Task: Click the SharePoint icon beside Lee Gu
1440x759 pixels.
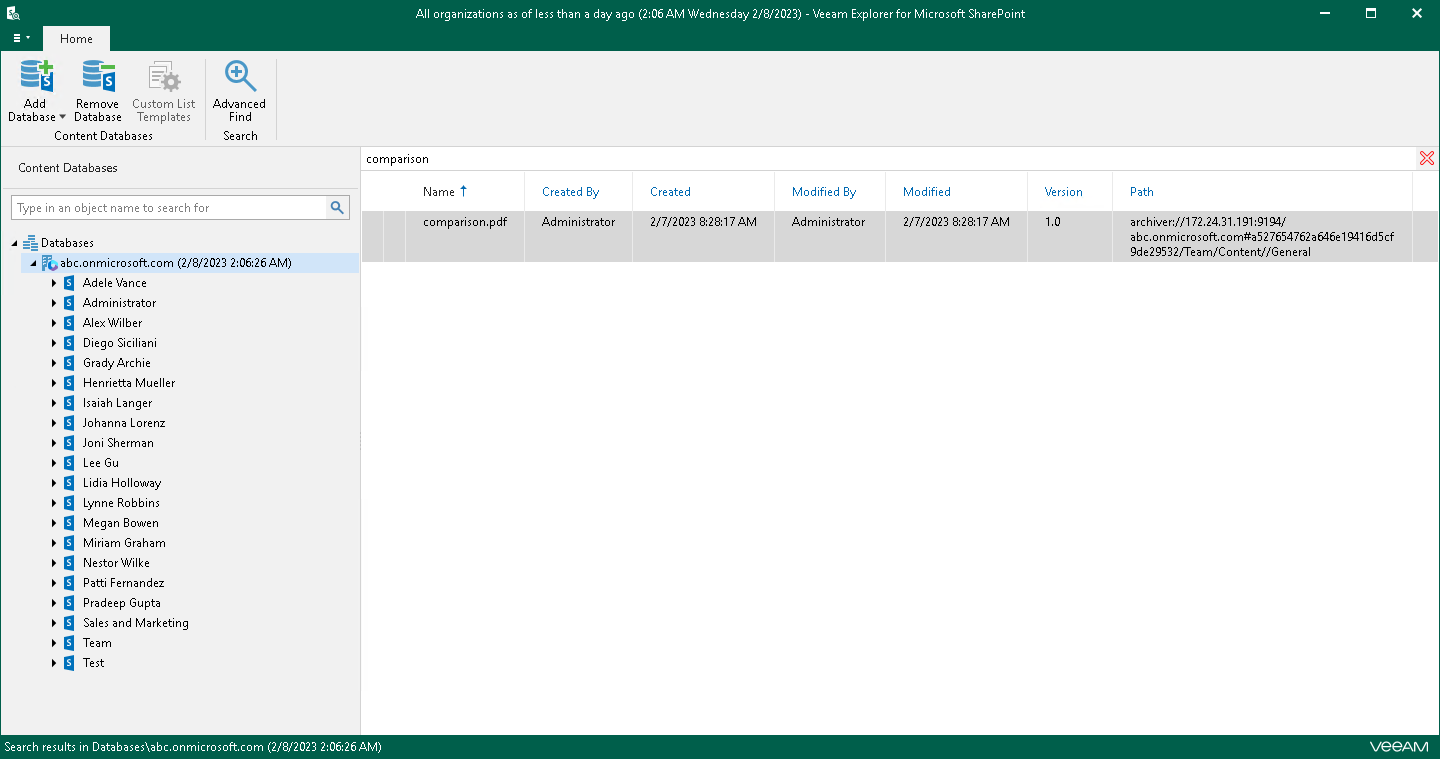Action: coord(69,463)
